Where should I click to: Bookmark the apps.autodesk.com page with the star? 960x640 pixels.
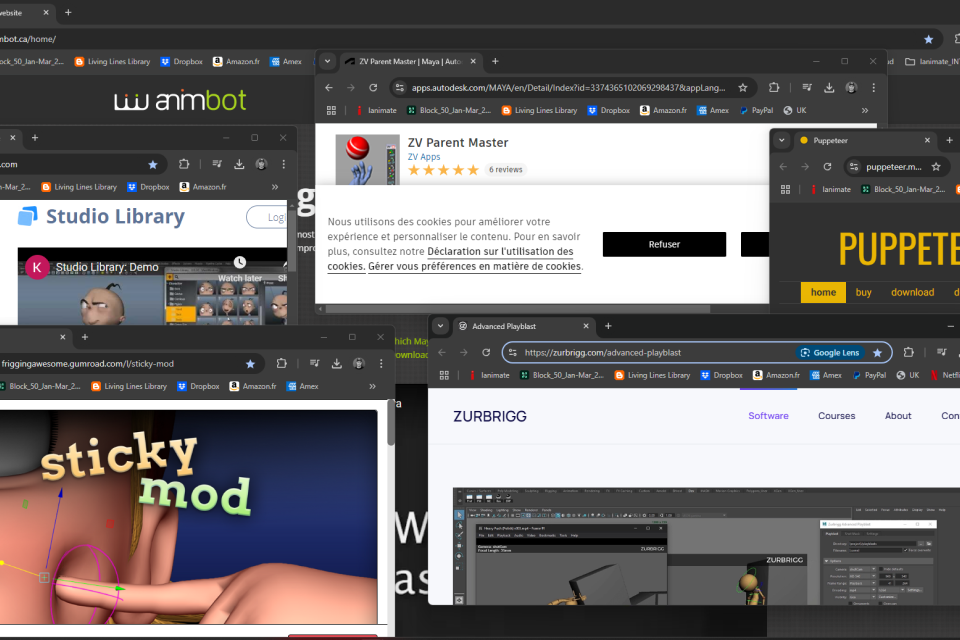743,88
